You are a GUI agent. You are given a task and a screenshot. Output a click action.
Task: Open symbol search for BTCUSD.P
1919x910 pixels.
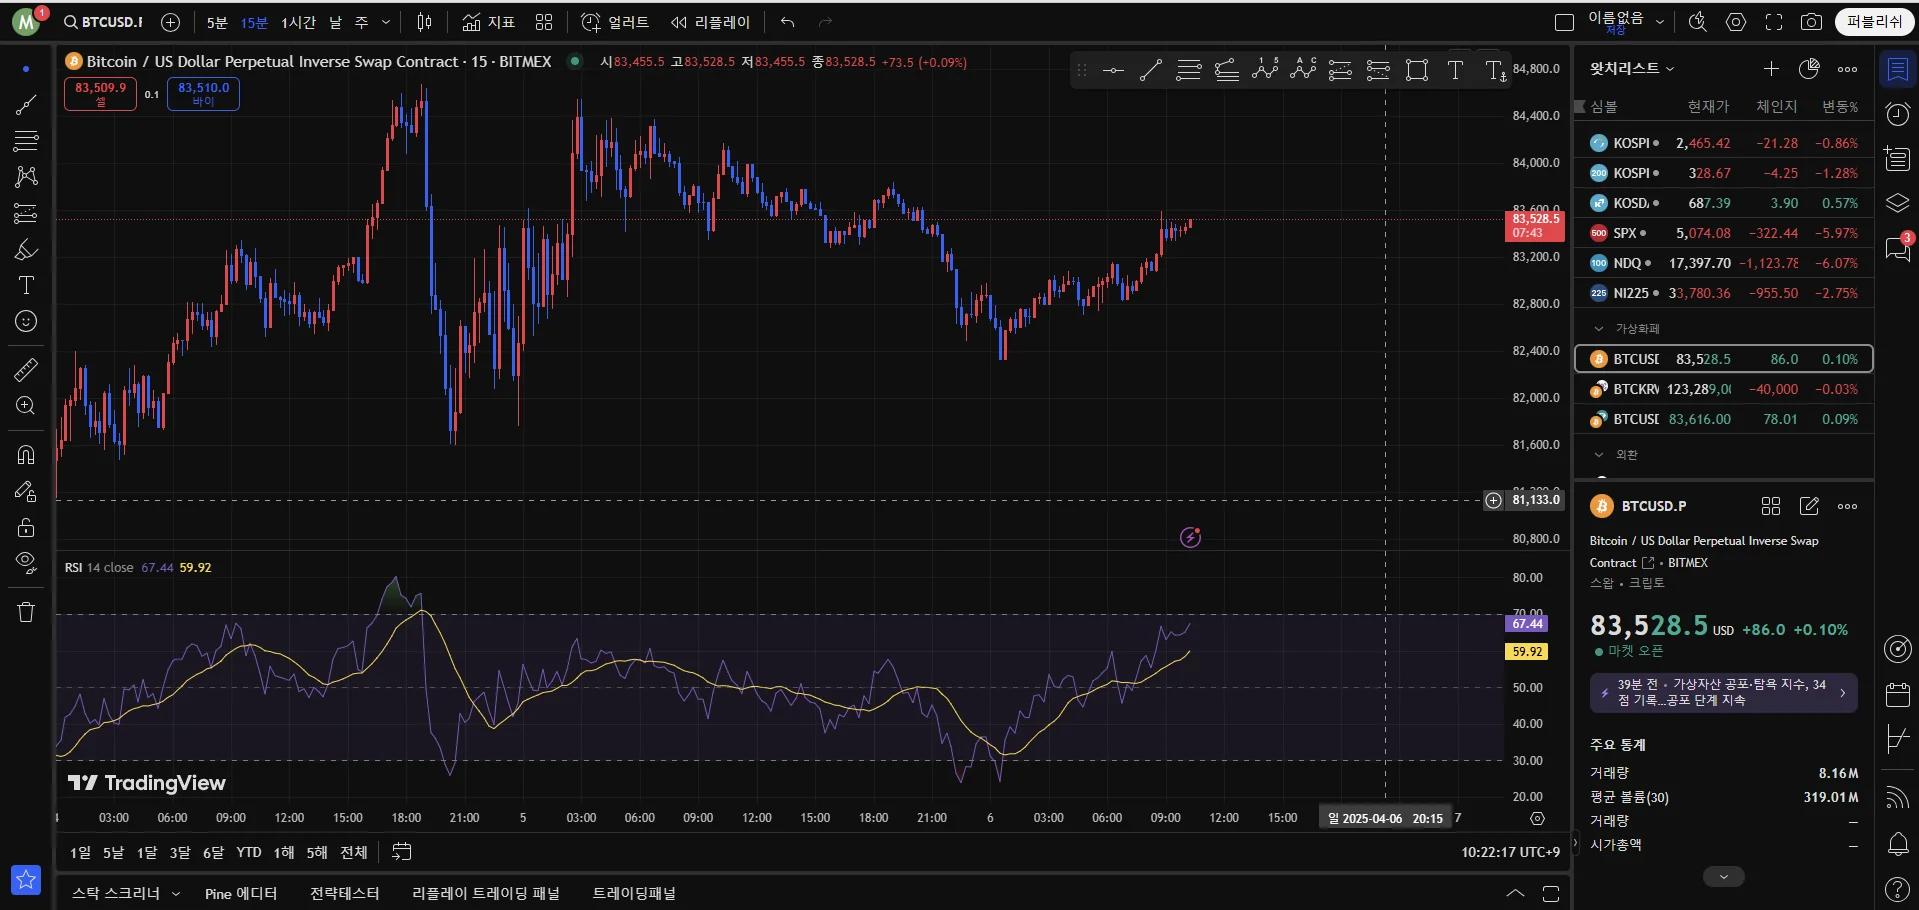tap(103, 22)
